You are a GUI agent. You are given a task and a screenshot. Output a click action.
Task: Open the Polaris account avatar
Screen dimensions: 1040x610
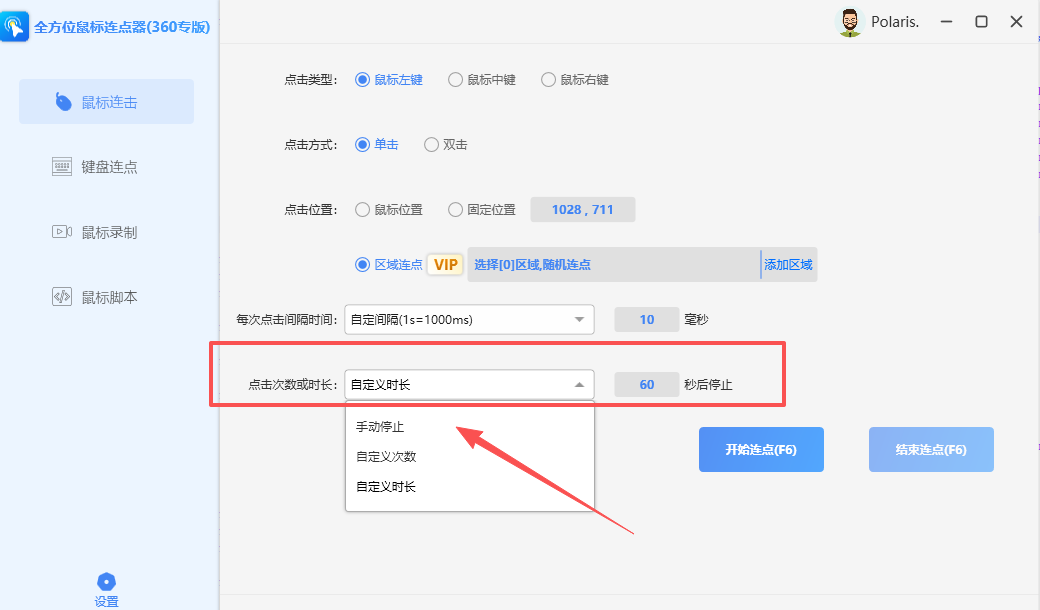point(849,21)
